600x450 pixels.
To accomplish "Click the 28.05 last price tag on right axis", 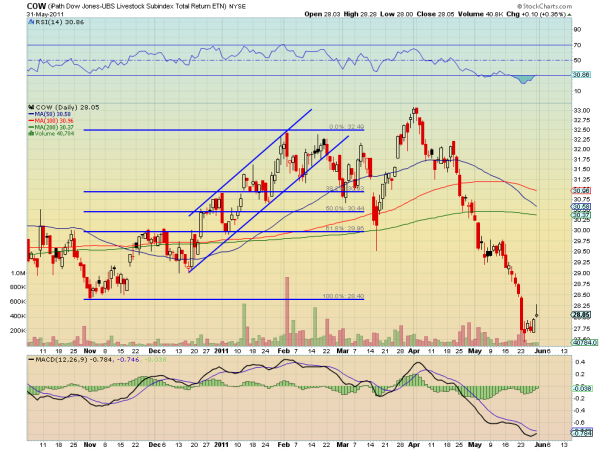I will [582, 315].
